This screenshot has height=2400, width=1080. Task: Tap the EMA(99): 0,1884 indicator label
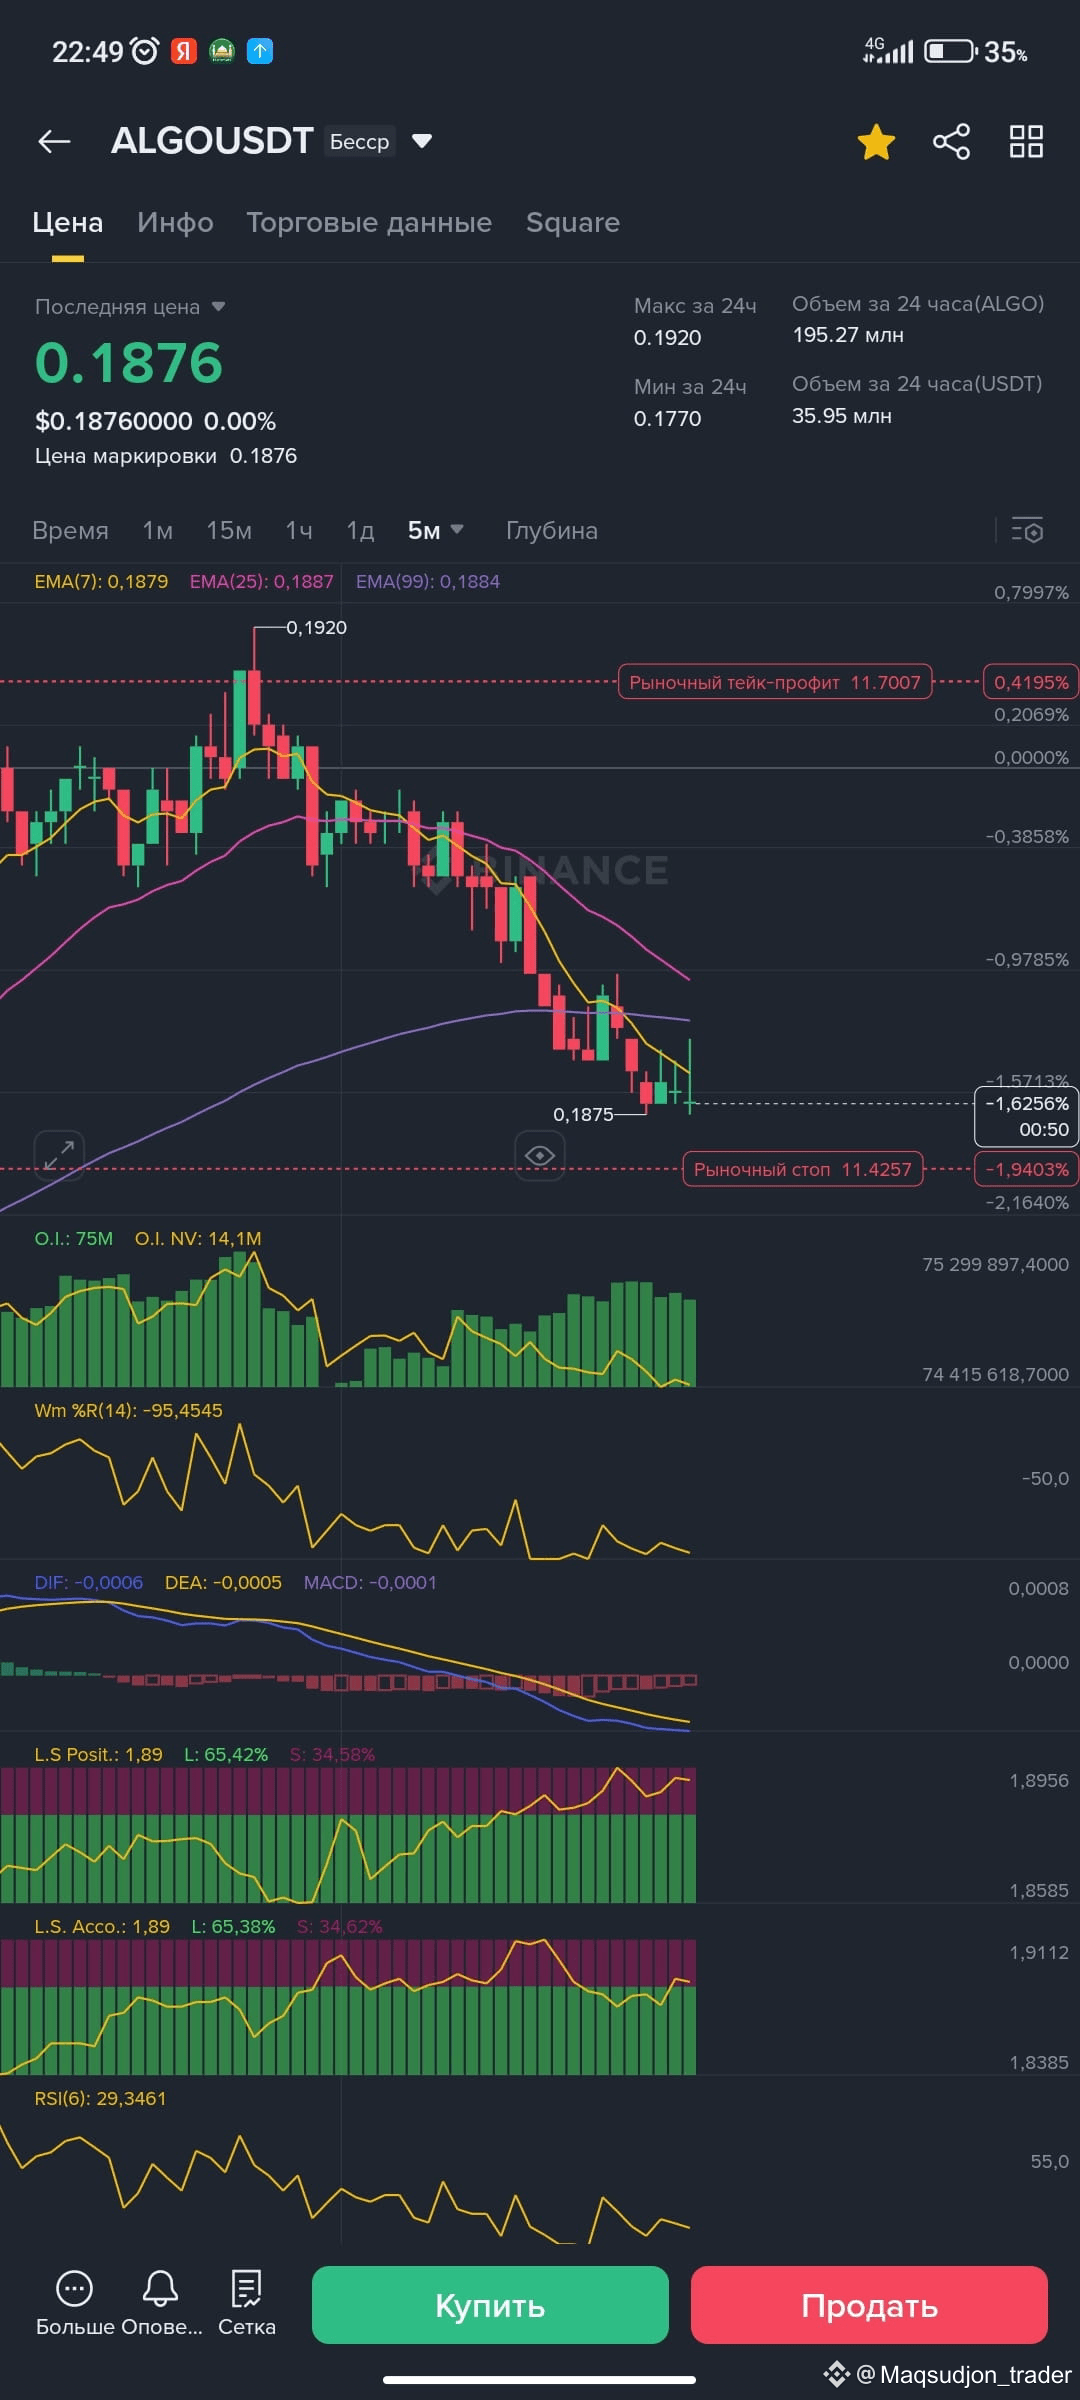(x=428, y=581)
